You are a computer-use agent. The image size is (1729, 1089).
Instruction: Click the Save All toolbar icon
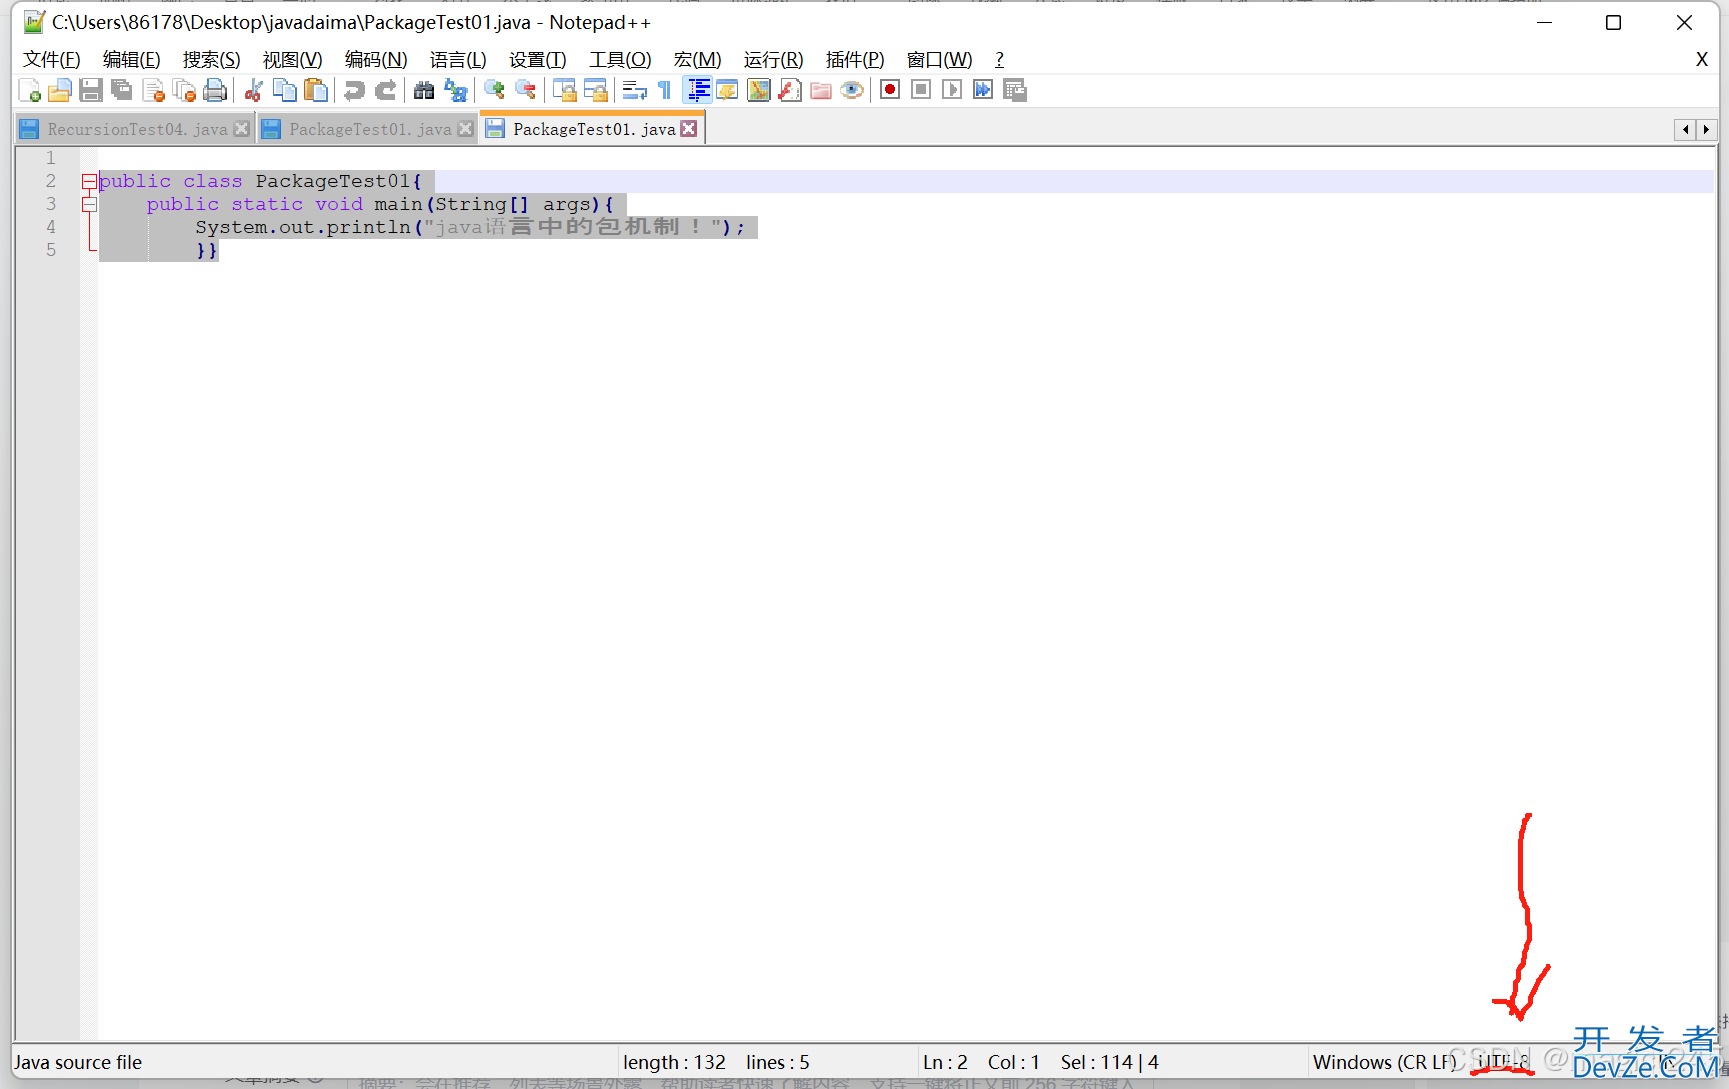point(122,91)
